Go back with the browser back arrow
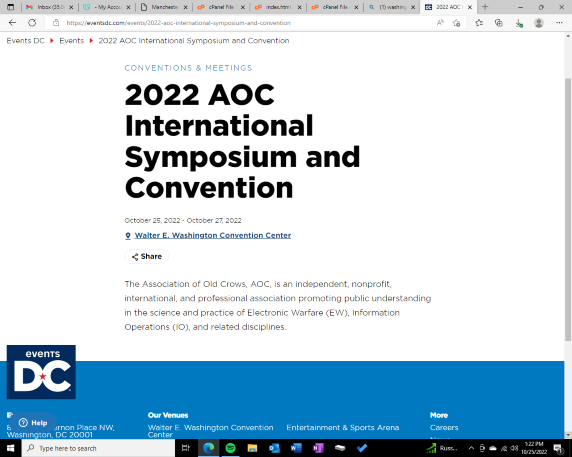The image size is (572, 457). [x=12, y=23]
